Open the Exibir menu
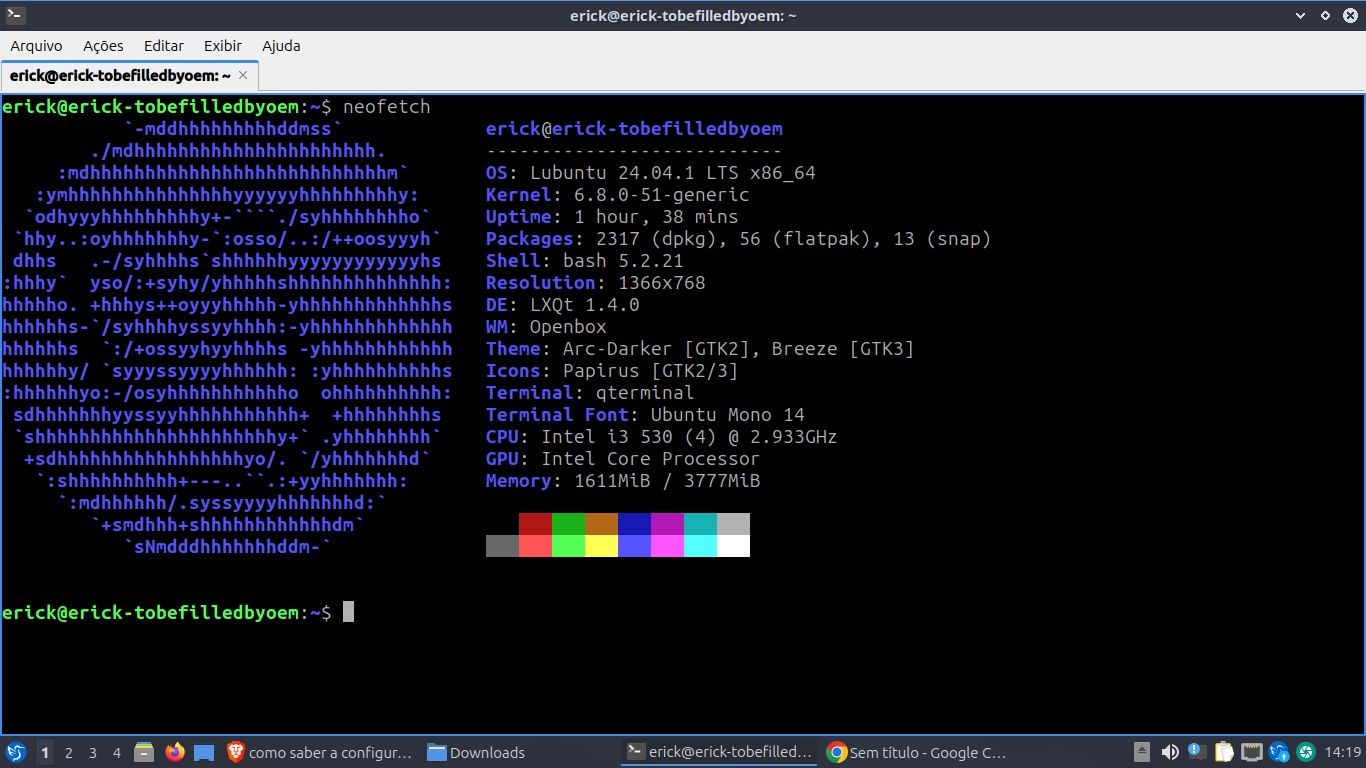Screen dimensions: 1366x768 click(223, 46)
